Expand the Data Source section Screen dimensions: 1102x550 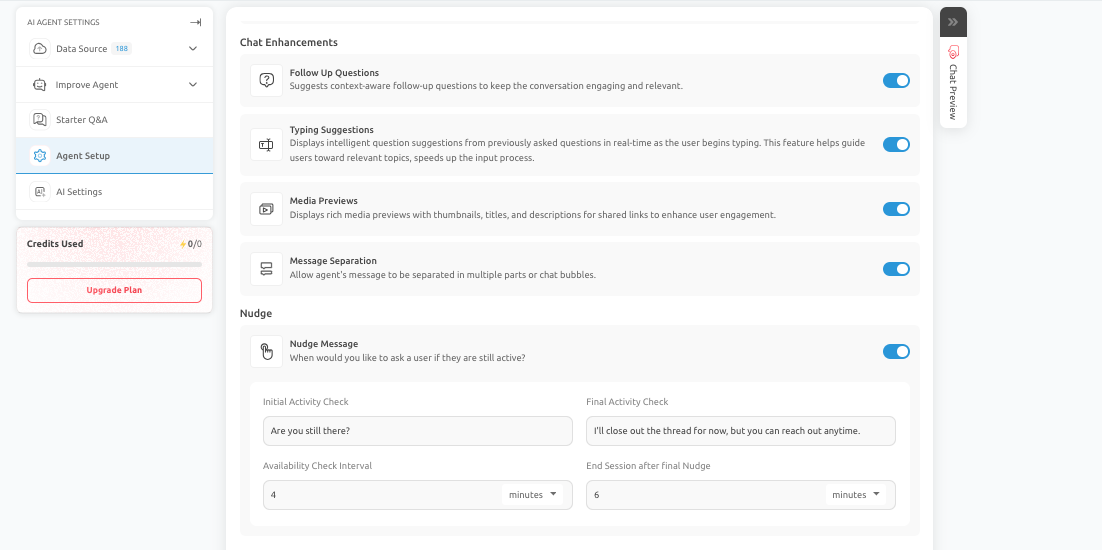pyautogui.click(x=193, y=48)
